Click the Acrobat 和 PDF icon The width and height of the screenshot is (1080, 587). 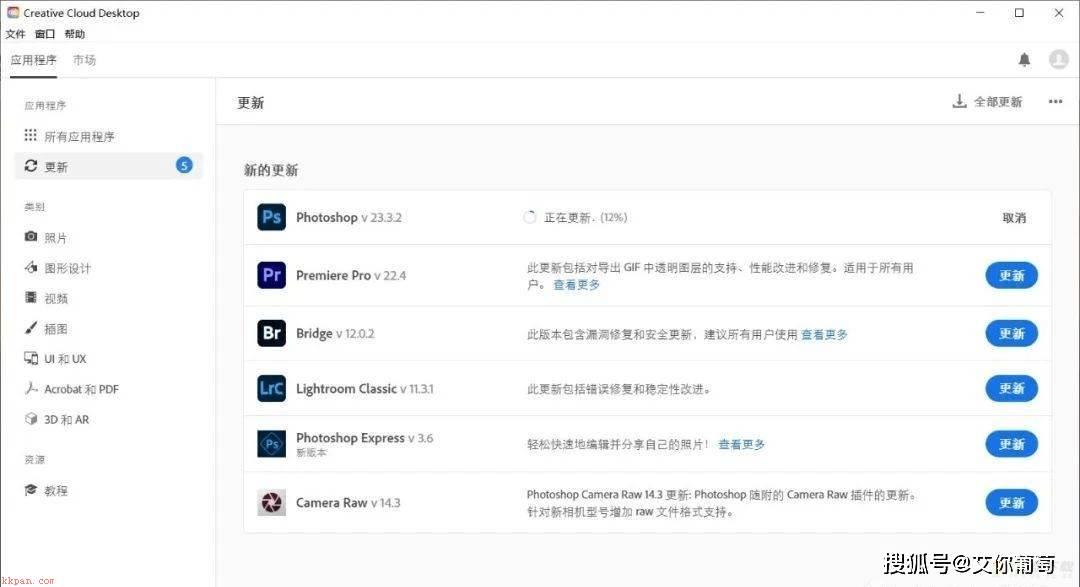(31, 389)
